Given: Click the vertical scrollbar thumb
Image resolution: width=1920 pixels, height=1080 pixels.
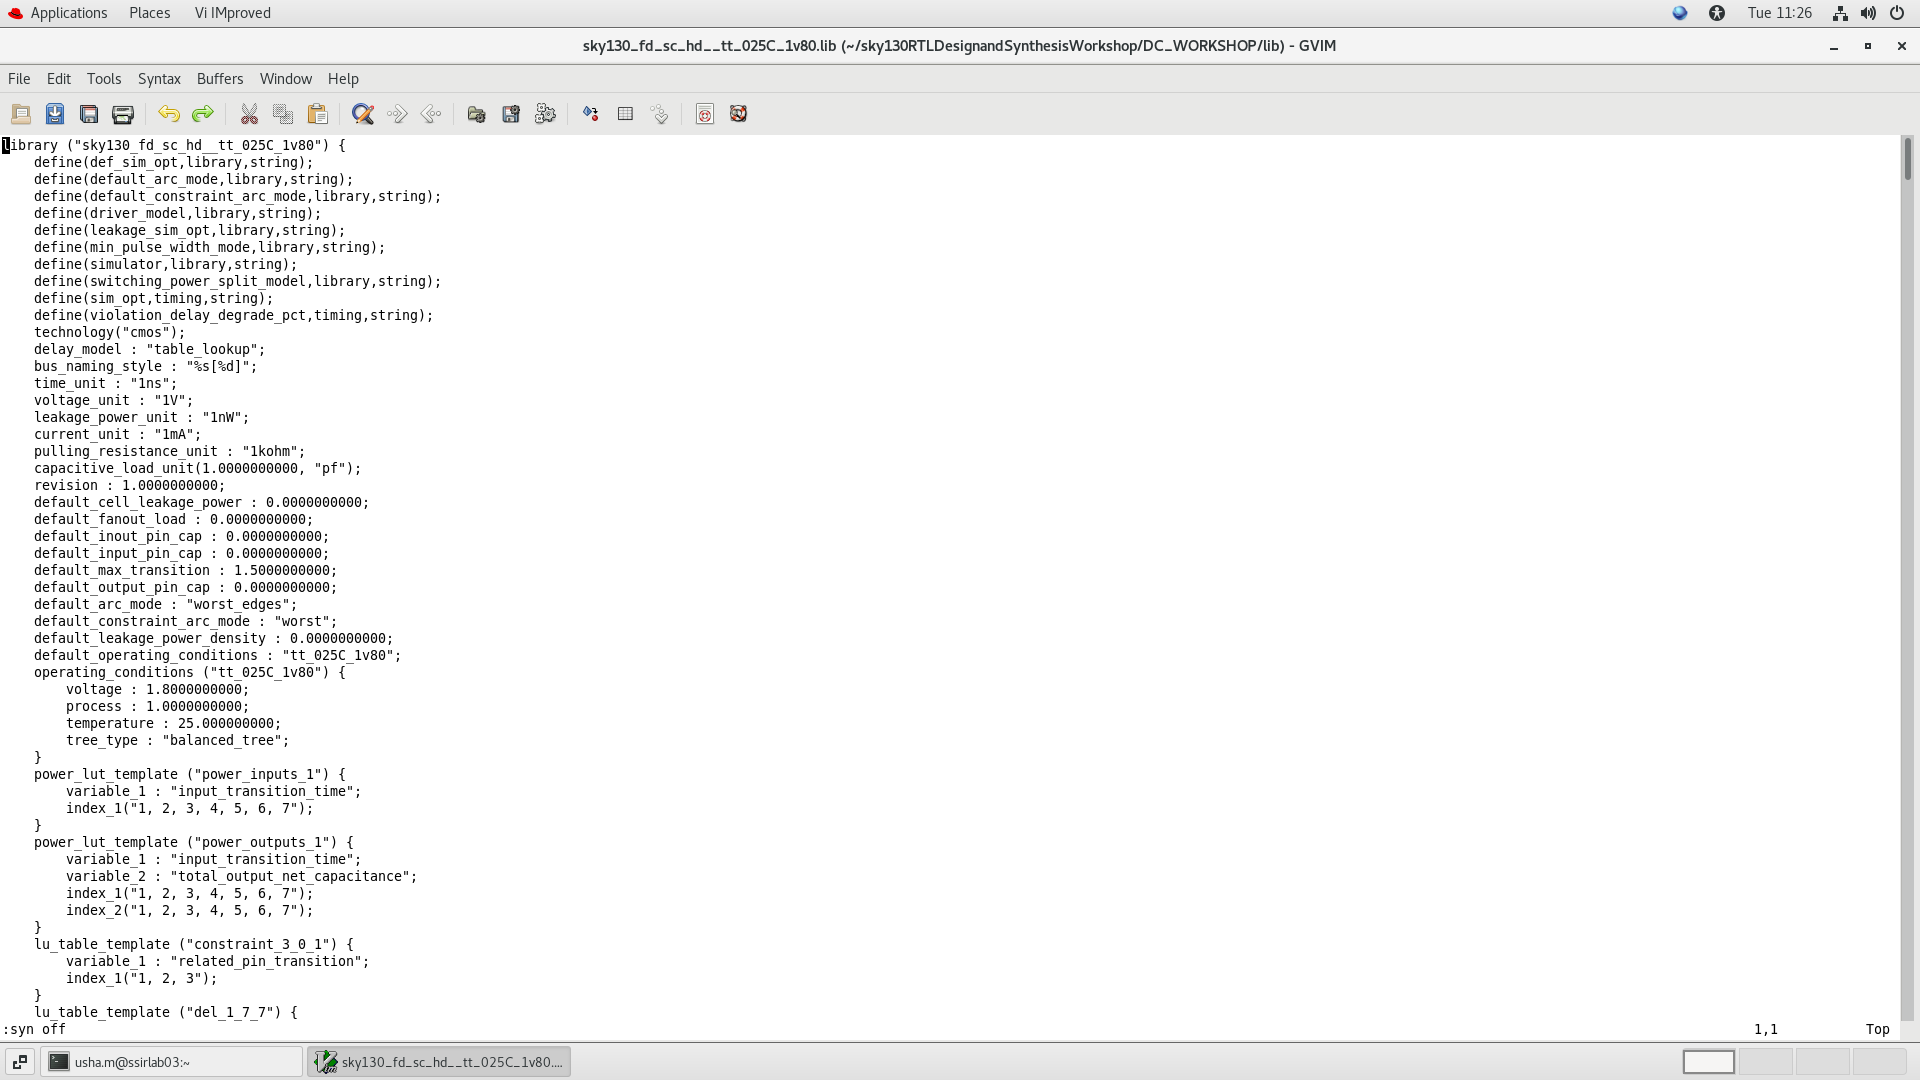Looking at the screenshot, I should (1908, 160).
